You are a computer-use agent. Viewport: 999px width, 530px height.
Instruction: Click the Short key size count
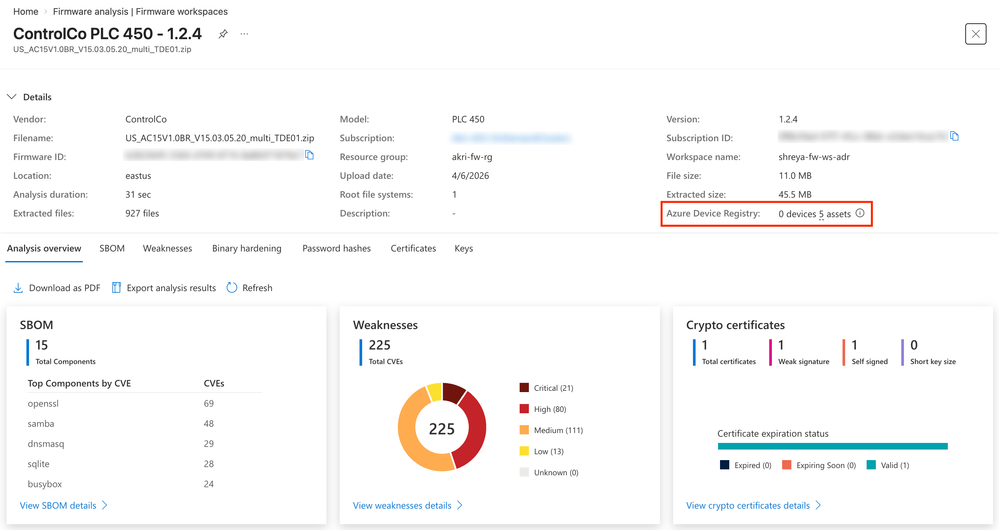tap(914, 345)
